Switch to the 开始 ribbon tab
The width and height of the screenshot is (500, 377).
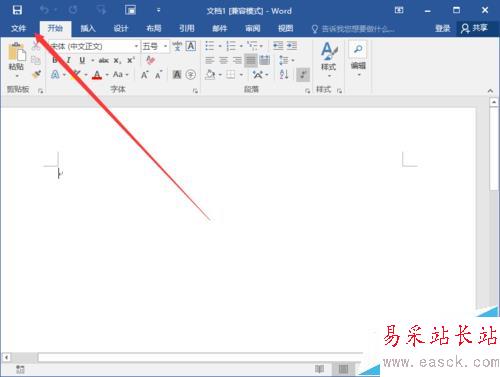coord(55,28)
